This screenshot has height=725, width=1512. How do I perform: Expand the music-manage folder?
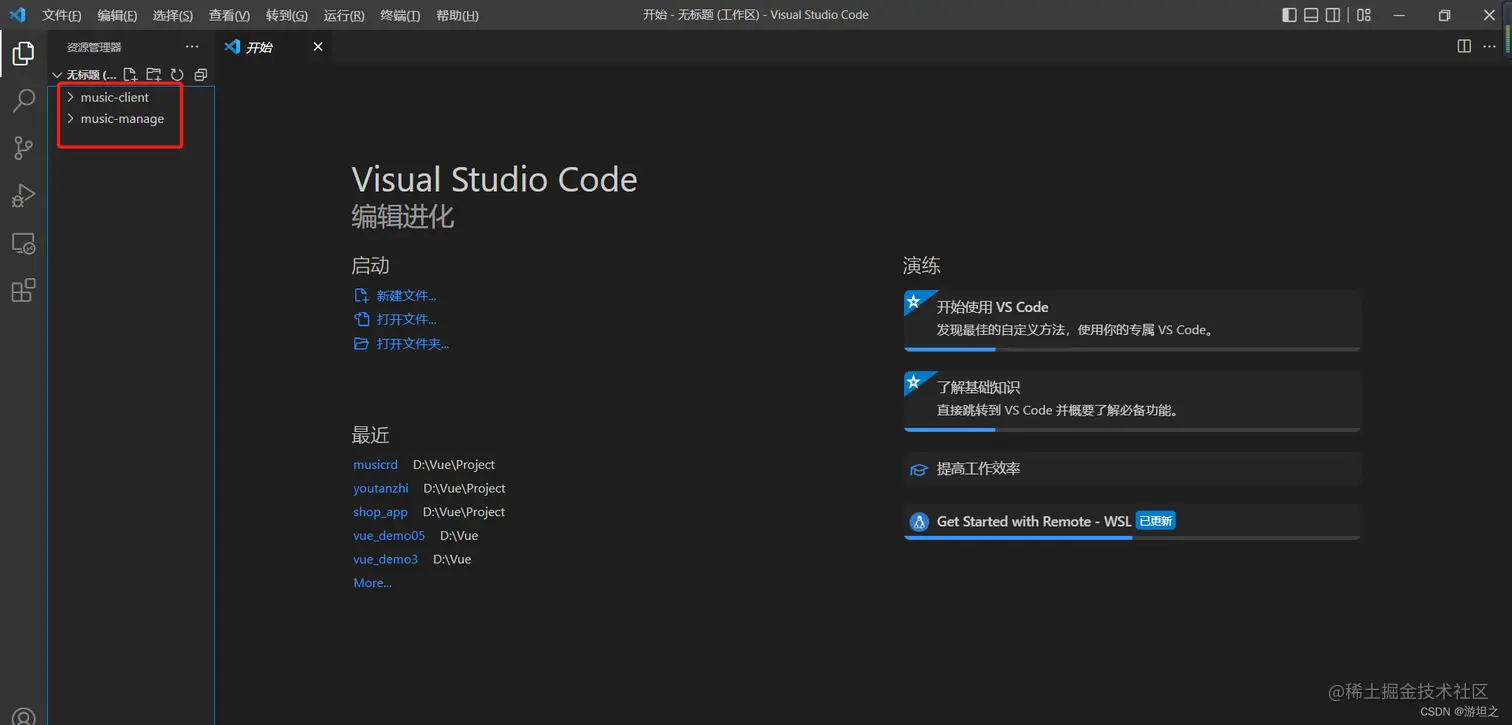[x=131, y=119]
